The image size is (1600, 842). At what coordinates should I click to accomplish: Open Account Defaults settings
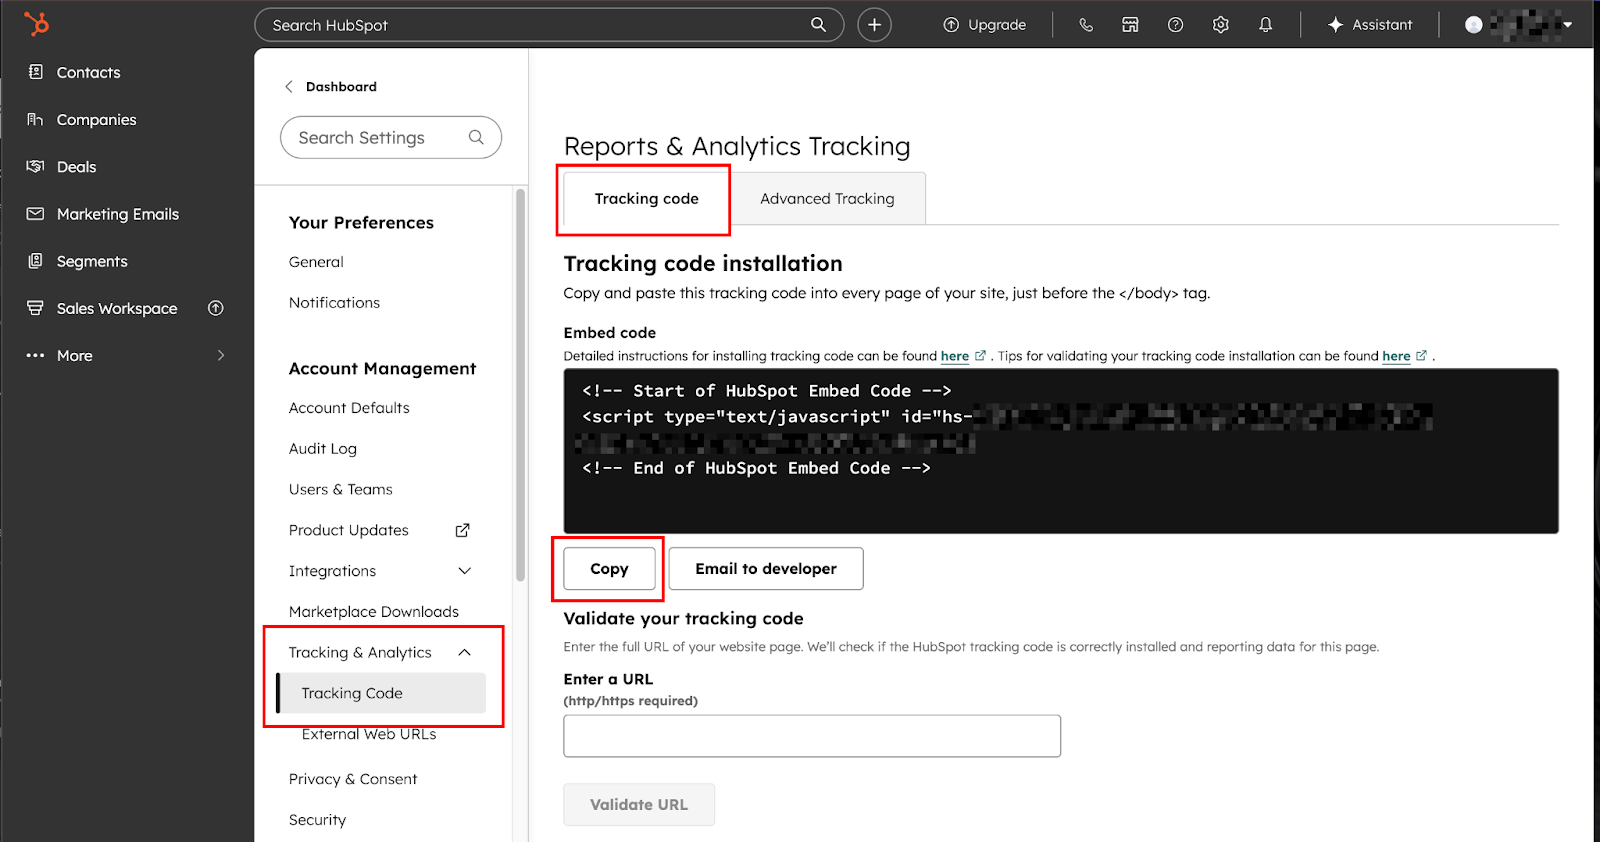coord(349,408)
